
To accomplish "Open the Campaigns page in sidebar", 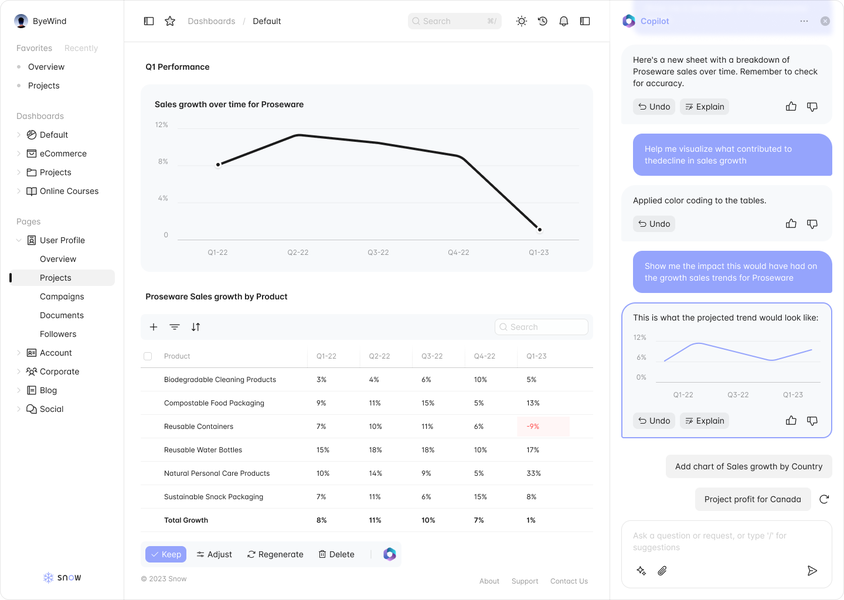I will (x=62, y=297).
